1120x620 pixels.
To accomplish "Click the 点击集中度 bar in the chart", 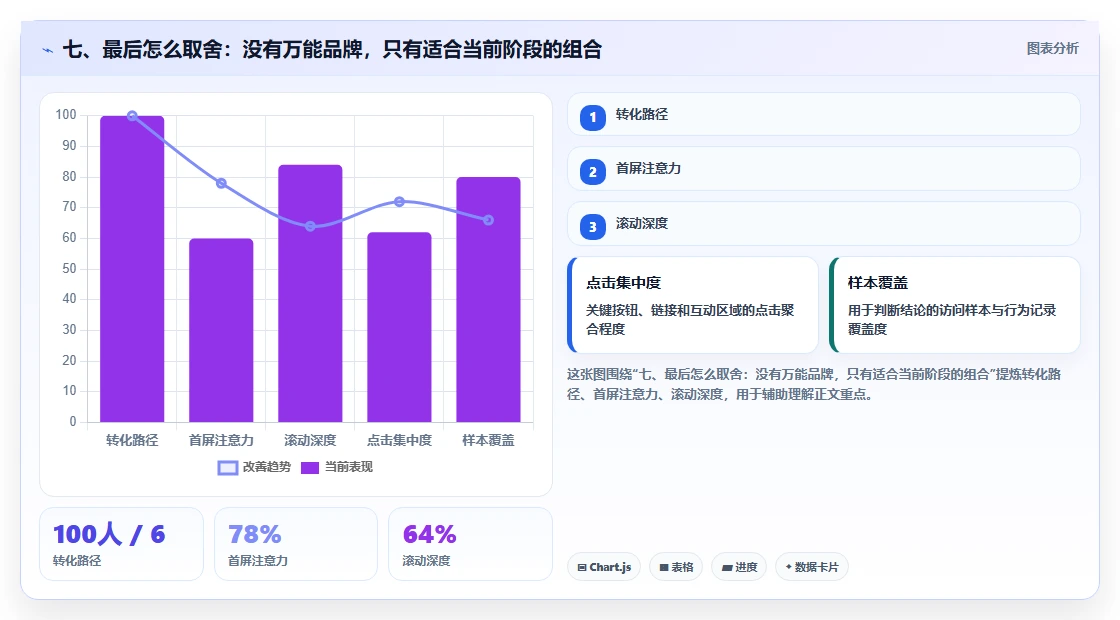I will pos(399,327).
